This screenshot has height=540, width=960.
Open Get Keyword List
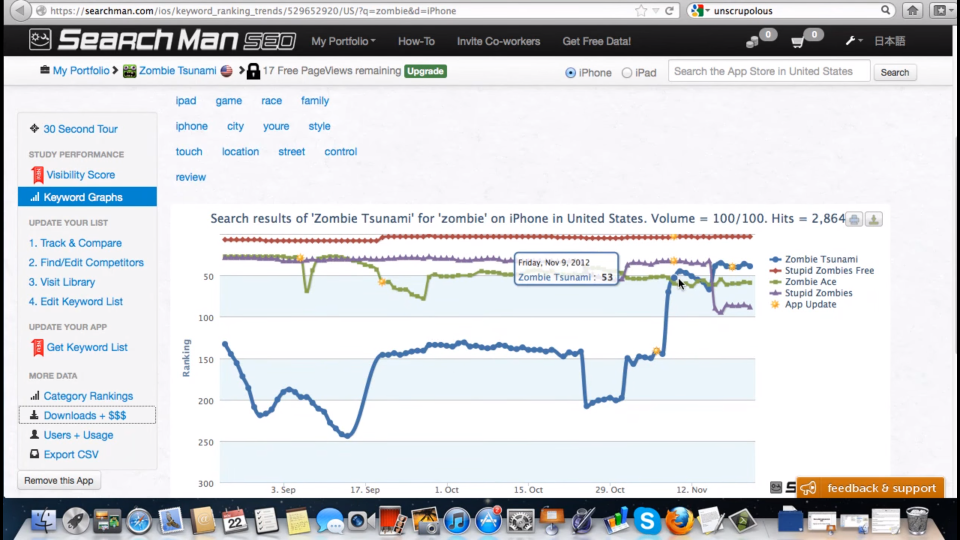pos(86,347)
